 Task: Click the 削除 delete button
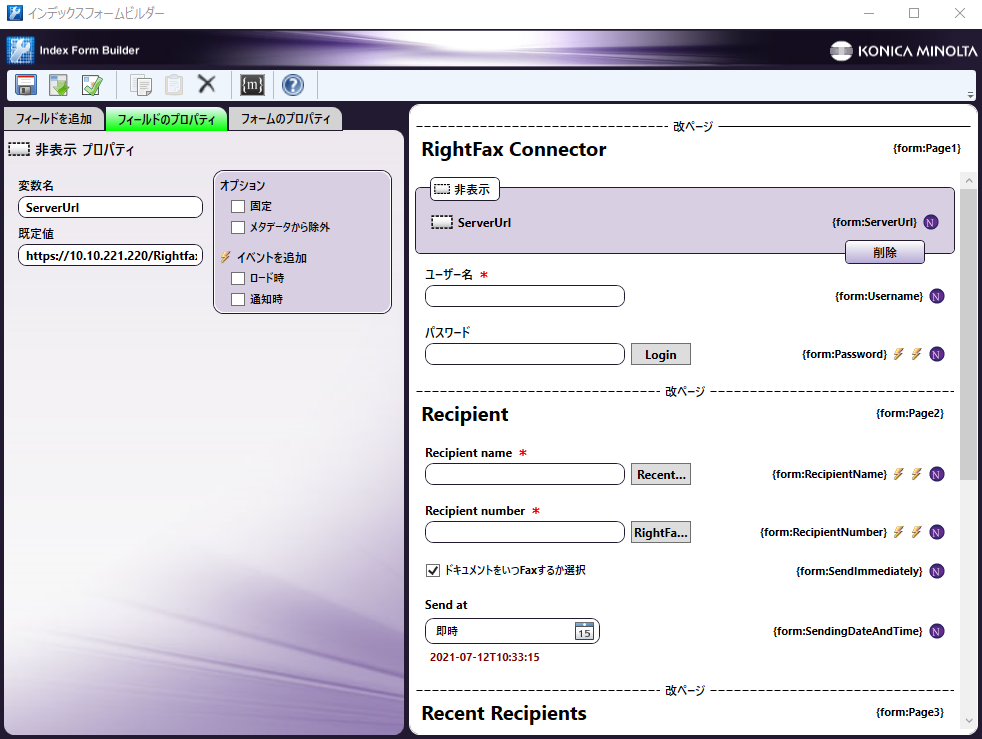click(x=884, y=252)
